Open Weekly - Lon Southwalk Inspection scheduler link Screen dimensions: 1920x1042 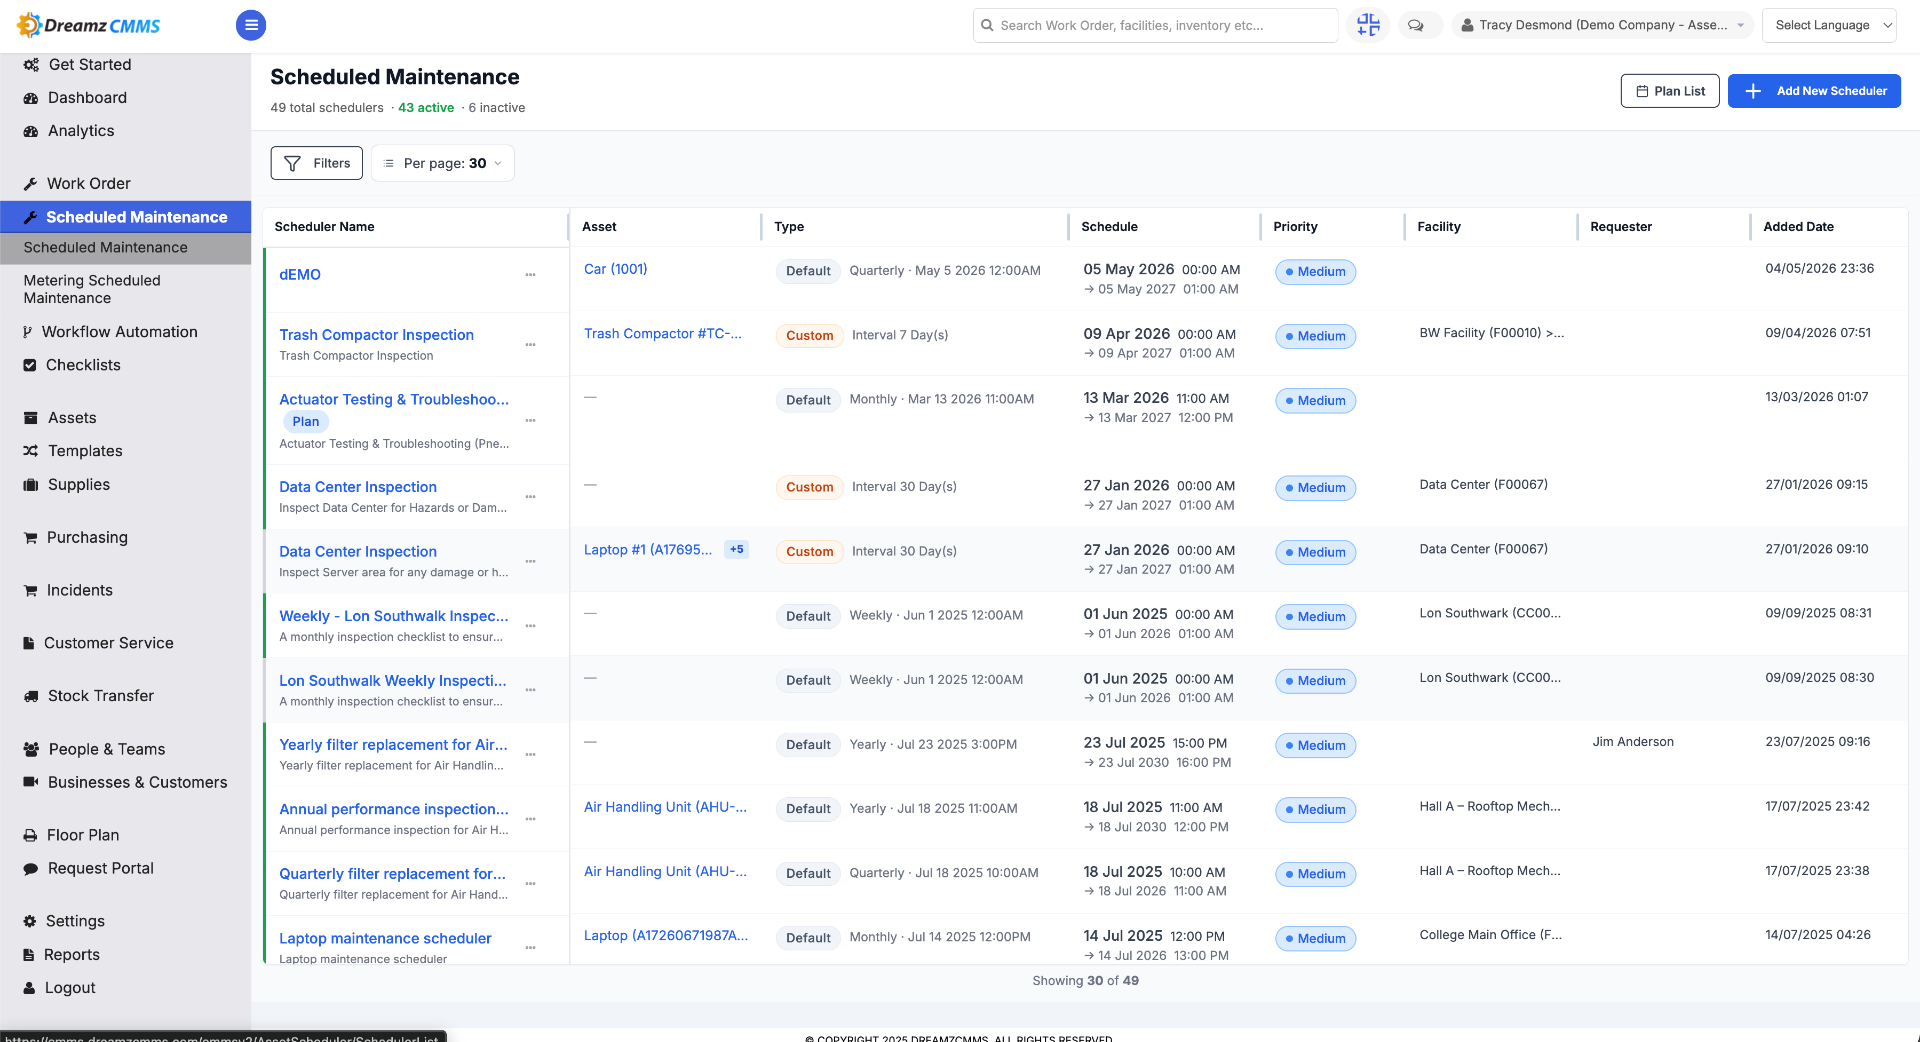(x=394, y=616)
